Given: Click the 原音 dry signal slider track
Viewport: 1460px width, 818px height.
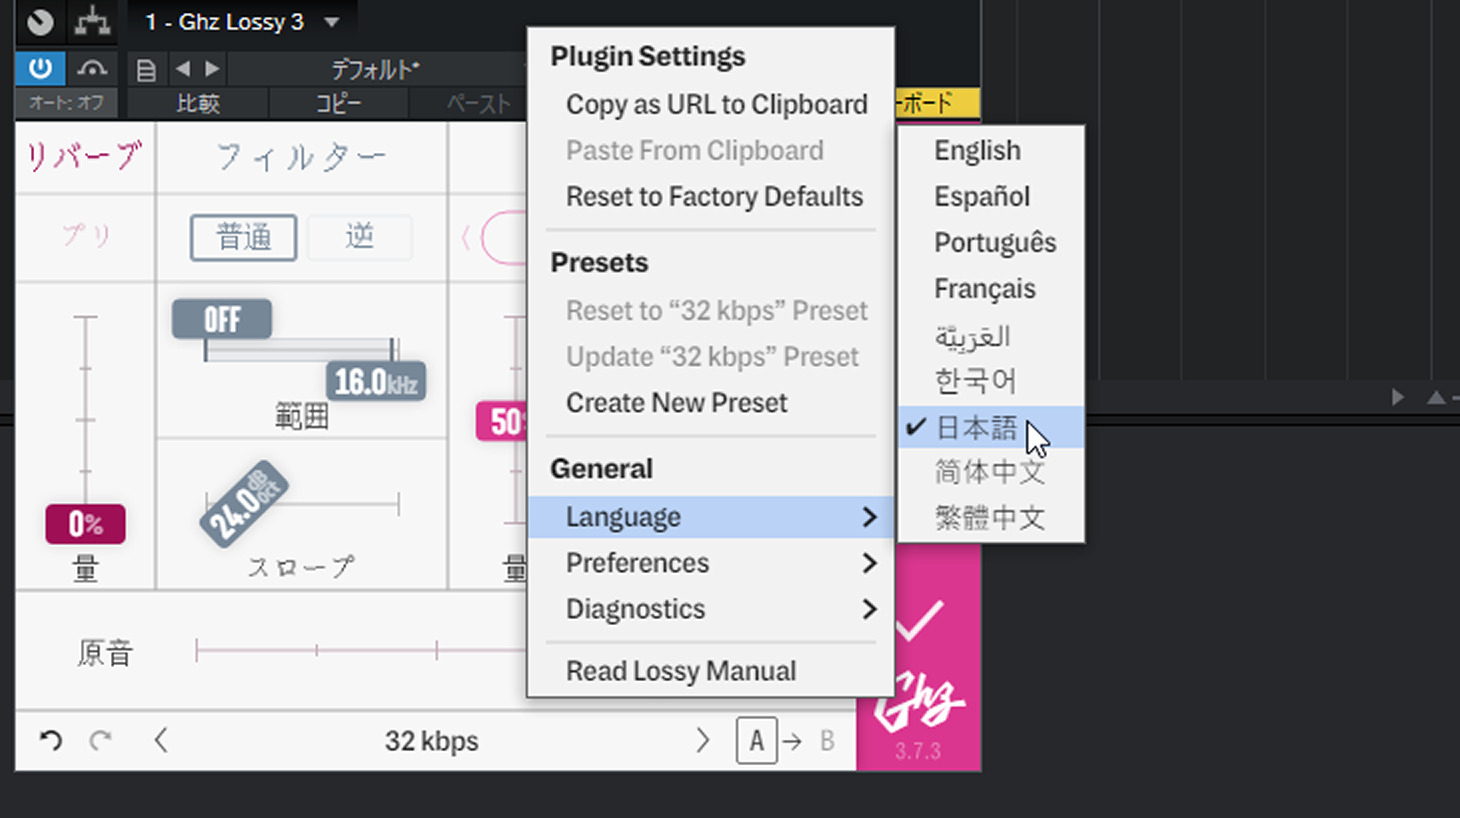Looking at the screenshot, I should [360, 651].
